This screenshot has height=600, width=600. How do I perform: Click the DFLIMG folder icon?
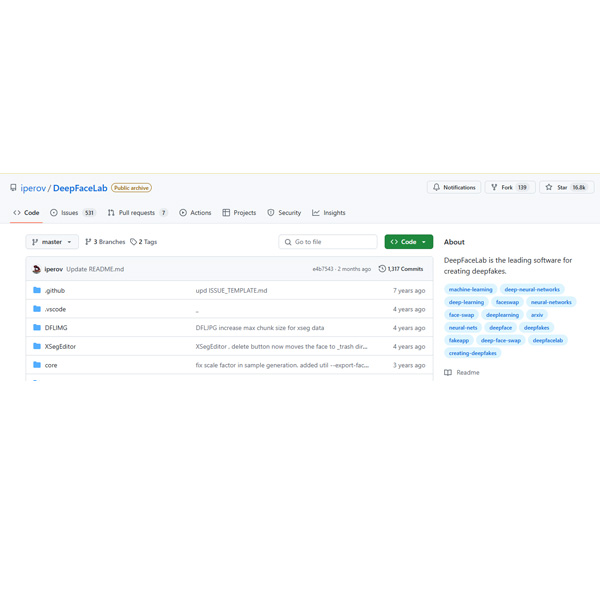pyautogui.click(x=37, y=328)
